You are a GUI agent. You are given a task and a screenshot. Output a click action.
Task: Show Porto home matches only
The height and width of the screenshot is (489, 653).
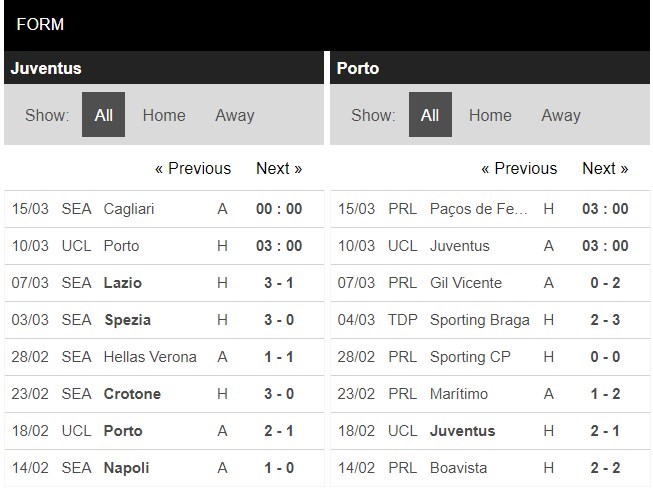(x=490, y=115)
